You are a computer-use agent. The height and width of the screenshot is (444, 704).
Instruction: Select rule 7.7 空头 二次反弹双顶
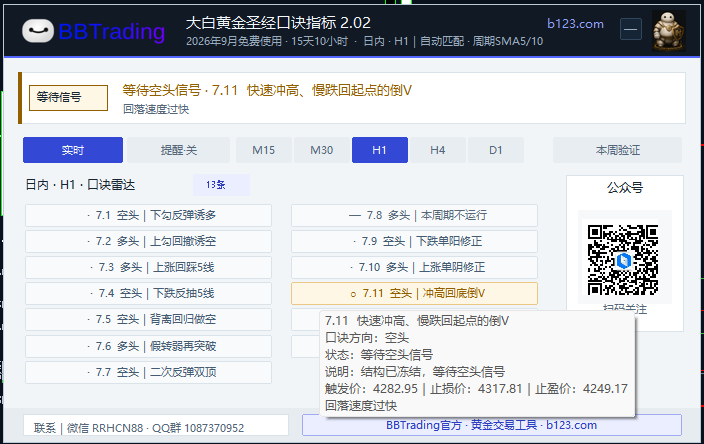pyautogui.click(x=149, y=373)
